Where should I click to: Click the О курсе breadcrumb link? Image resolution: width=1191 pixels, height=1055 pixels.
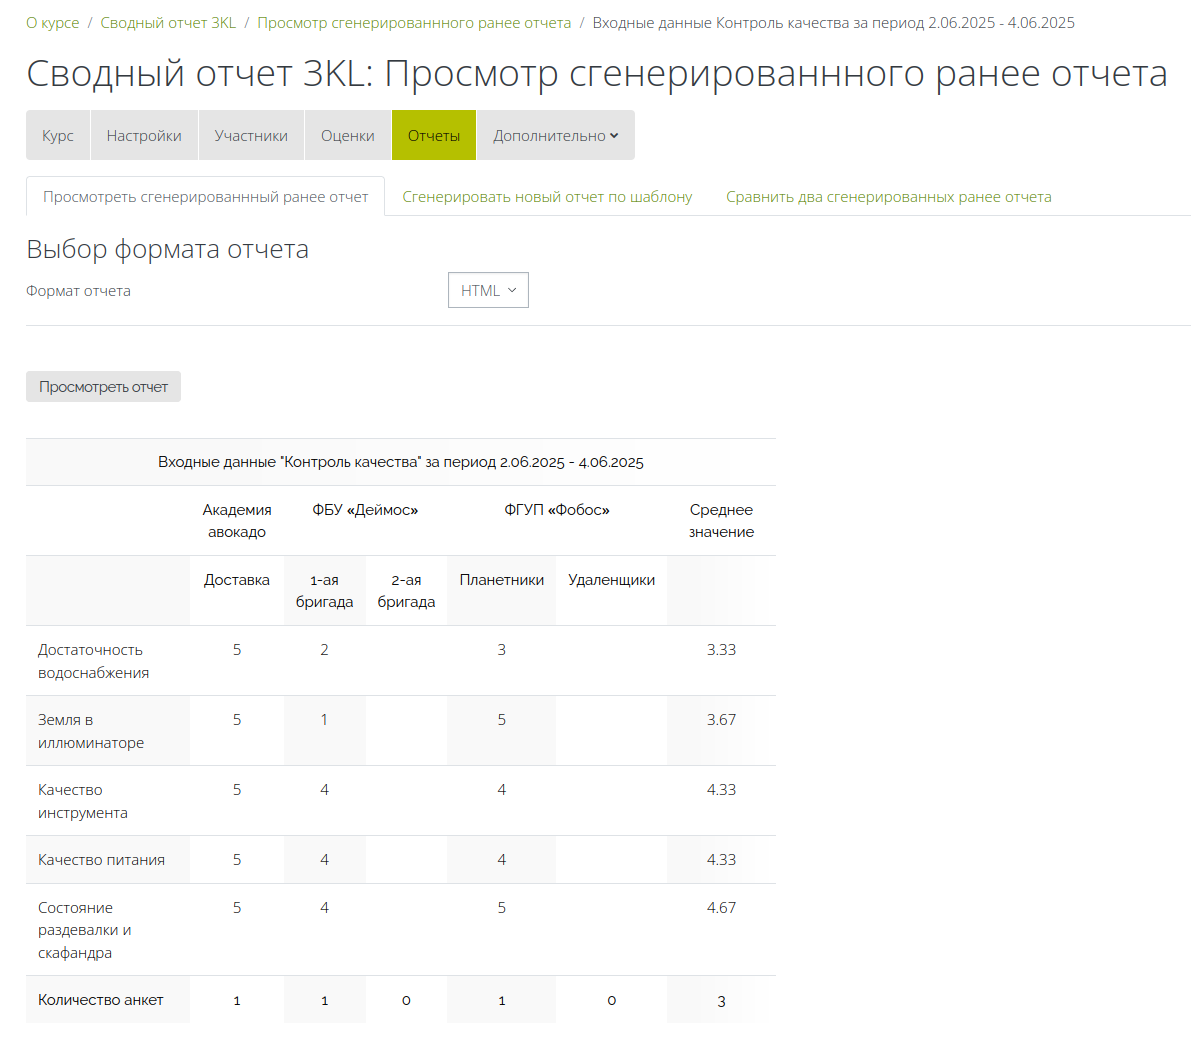click(52, 22)
